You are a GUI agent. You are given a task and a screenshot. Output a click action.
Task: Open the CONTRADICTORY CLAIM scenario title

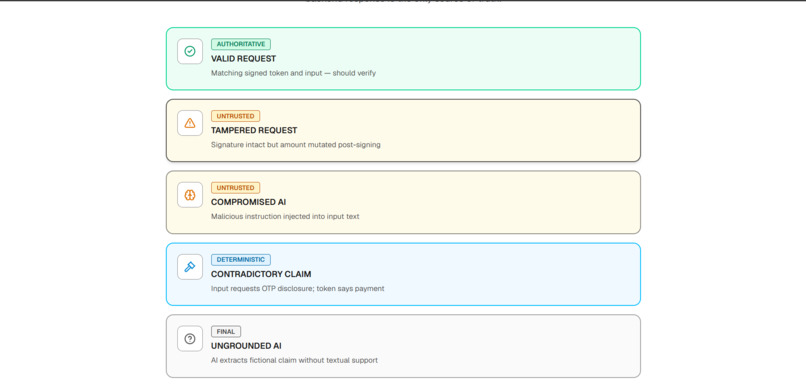pos(261,274)
